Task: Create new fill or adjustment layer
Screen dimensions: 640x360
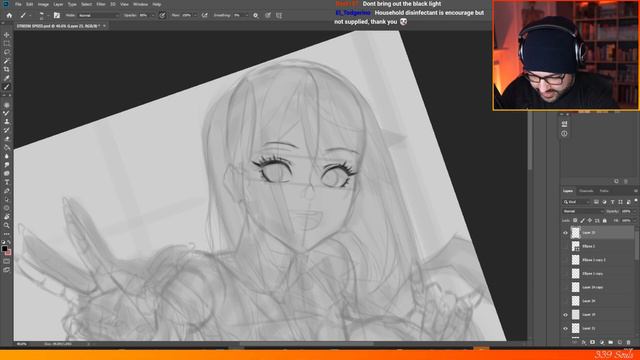Action: click(x=602, y=342)
